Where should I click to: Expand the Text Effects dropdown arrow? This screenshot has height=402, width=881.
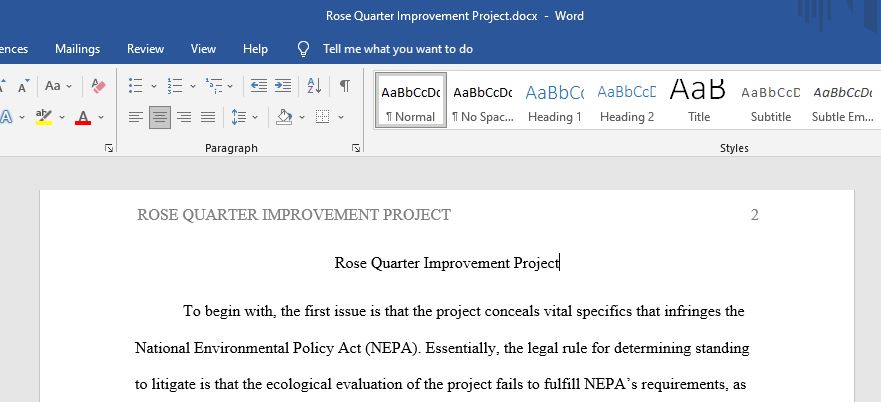tap(22, 118)
